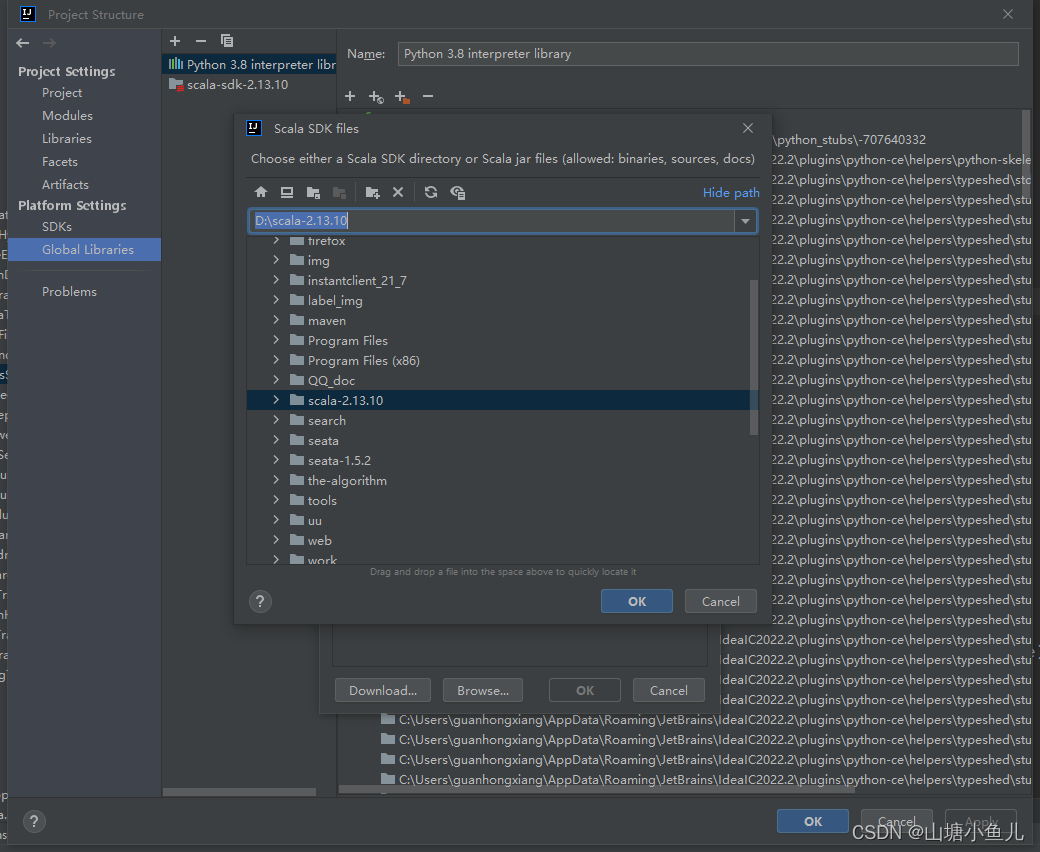Image resolution: width=1040 pixels, height=852 pixels.
Task: Click the delete (X) icon in file chooser toolbar
Action: pyautogui.click(x=397, y=192)
